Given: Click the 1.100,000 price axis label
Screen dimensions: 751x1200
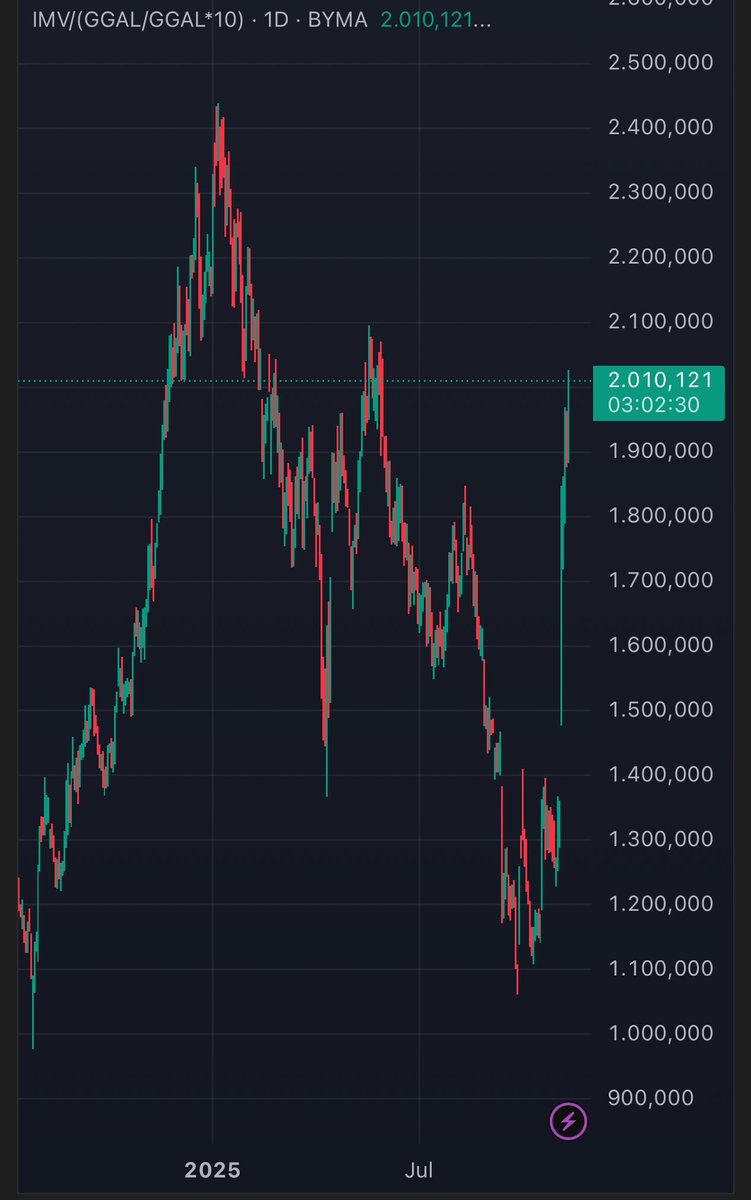Looking at the screenshot, I should (661, 968).
